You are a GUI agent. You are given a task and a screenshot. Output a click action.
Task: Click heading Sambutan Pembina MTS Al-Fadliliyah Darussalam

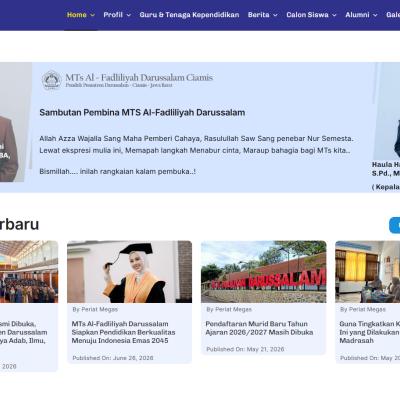[142, 113]
